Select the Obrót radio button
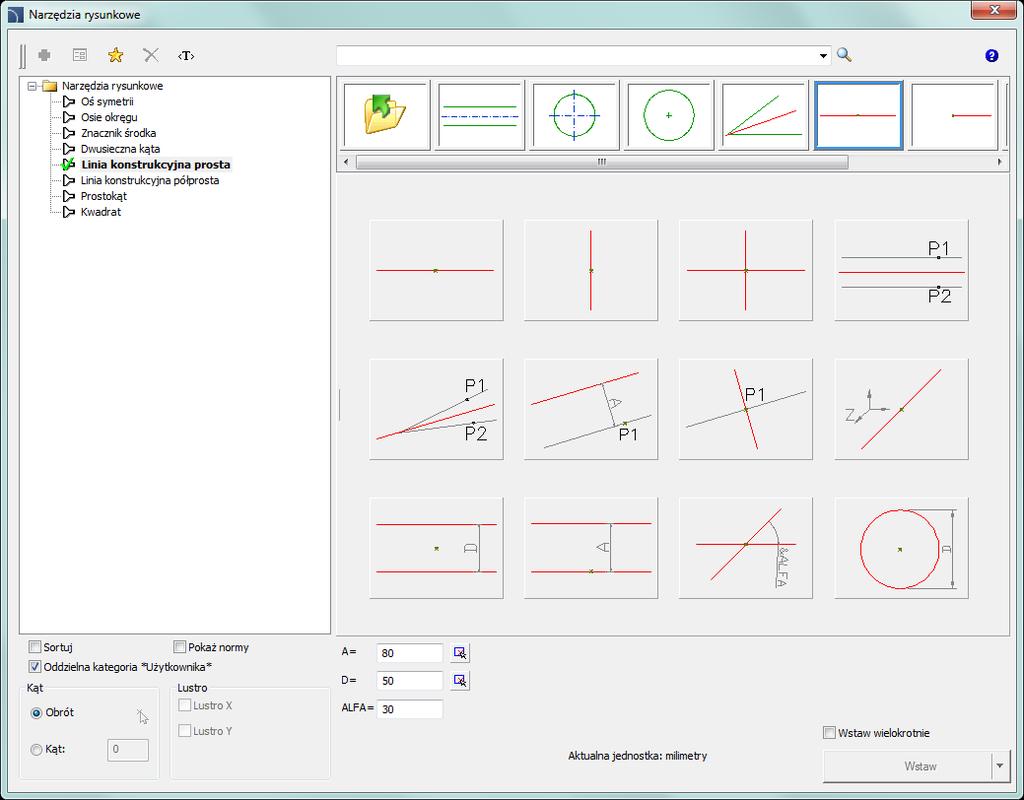1024x800 pixels. 37,713
